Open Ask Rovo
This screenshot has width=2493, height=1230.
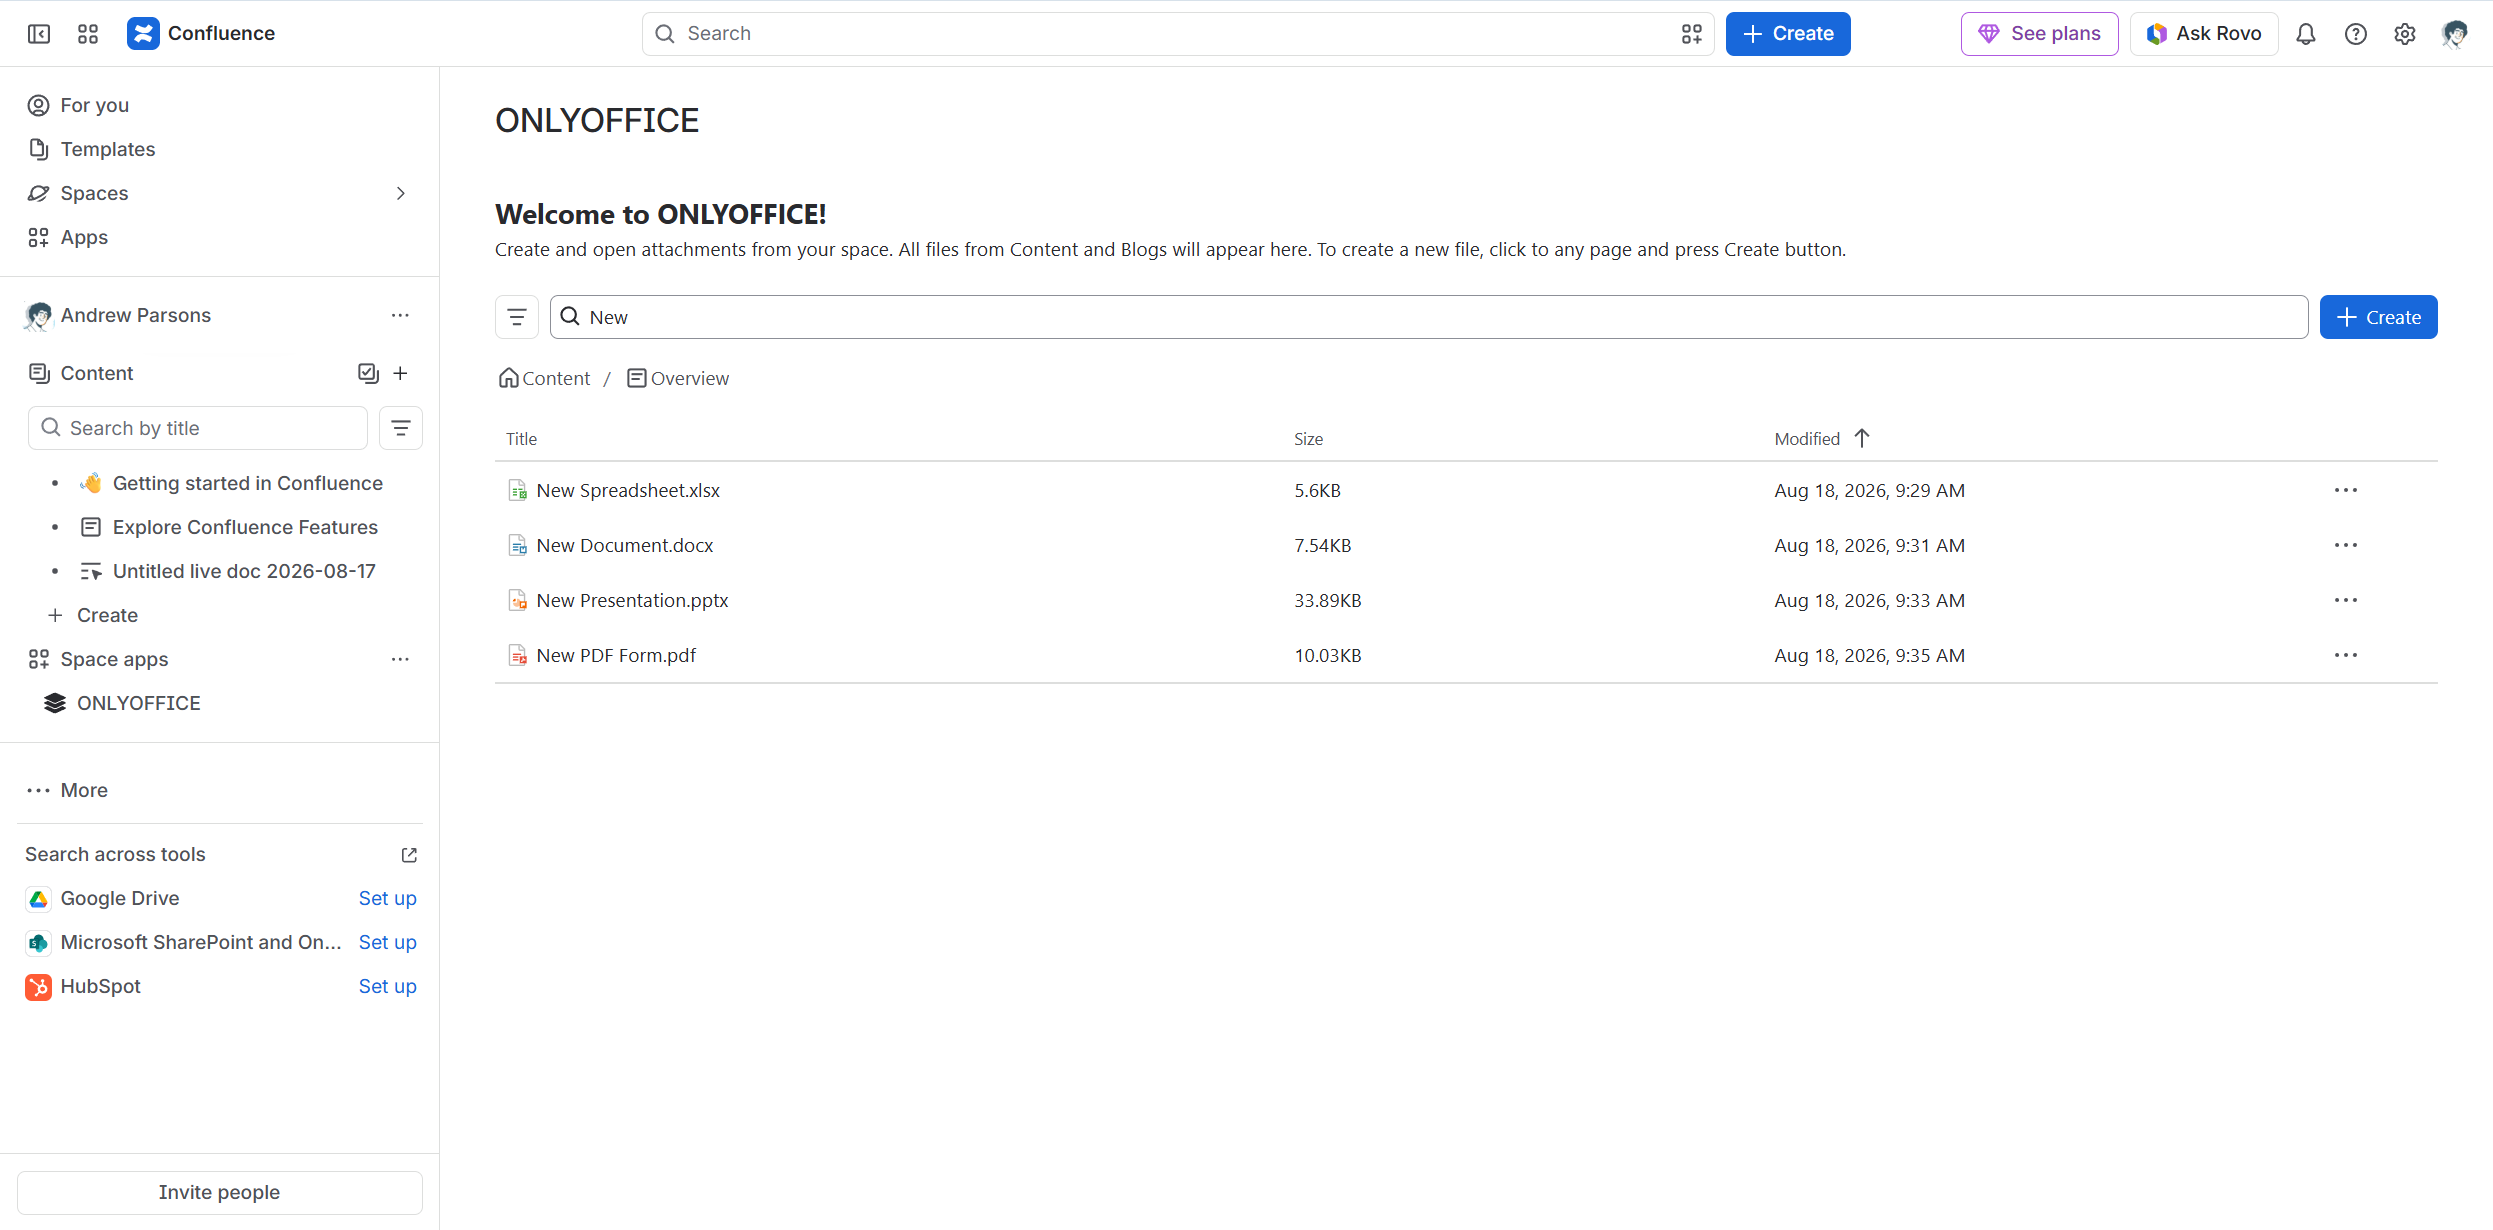2204,34
